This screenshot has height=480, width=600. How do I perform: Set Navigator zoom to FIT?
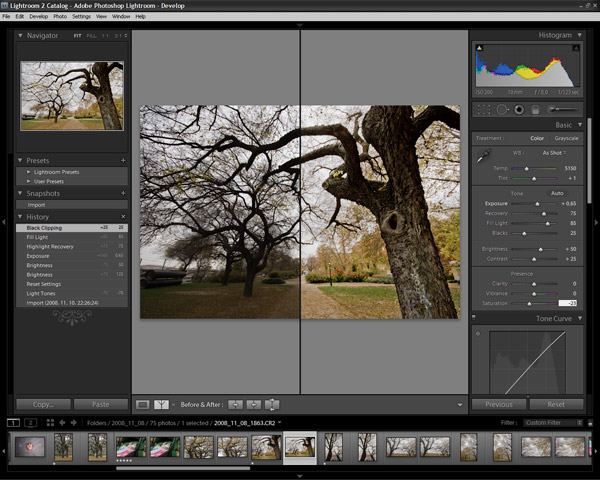[x=78, y=36]
